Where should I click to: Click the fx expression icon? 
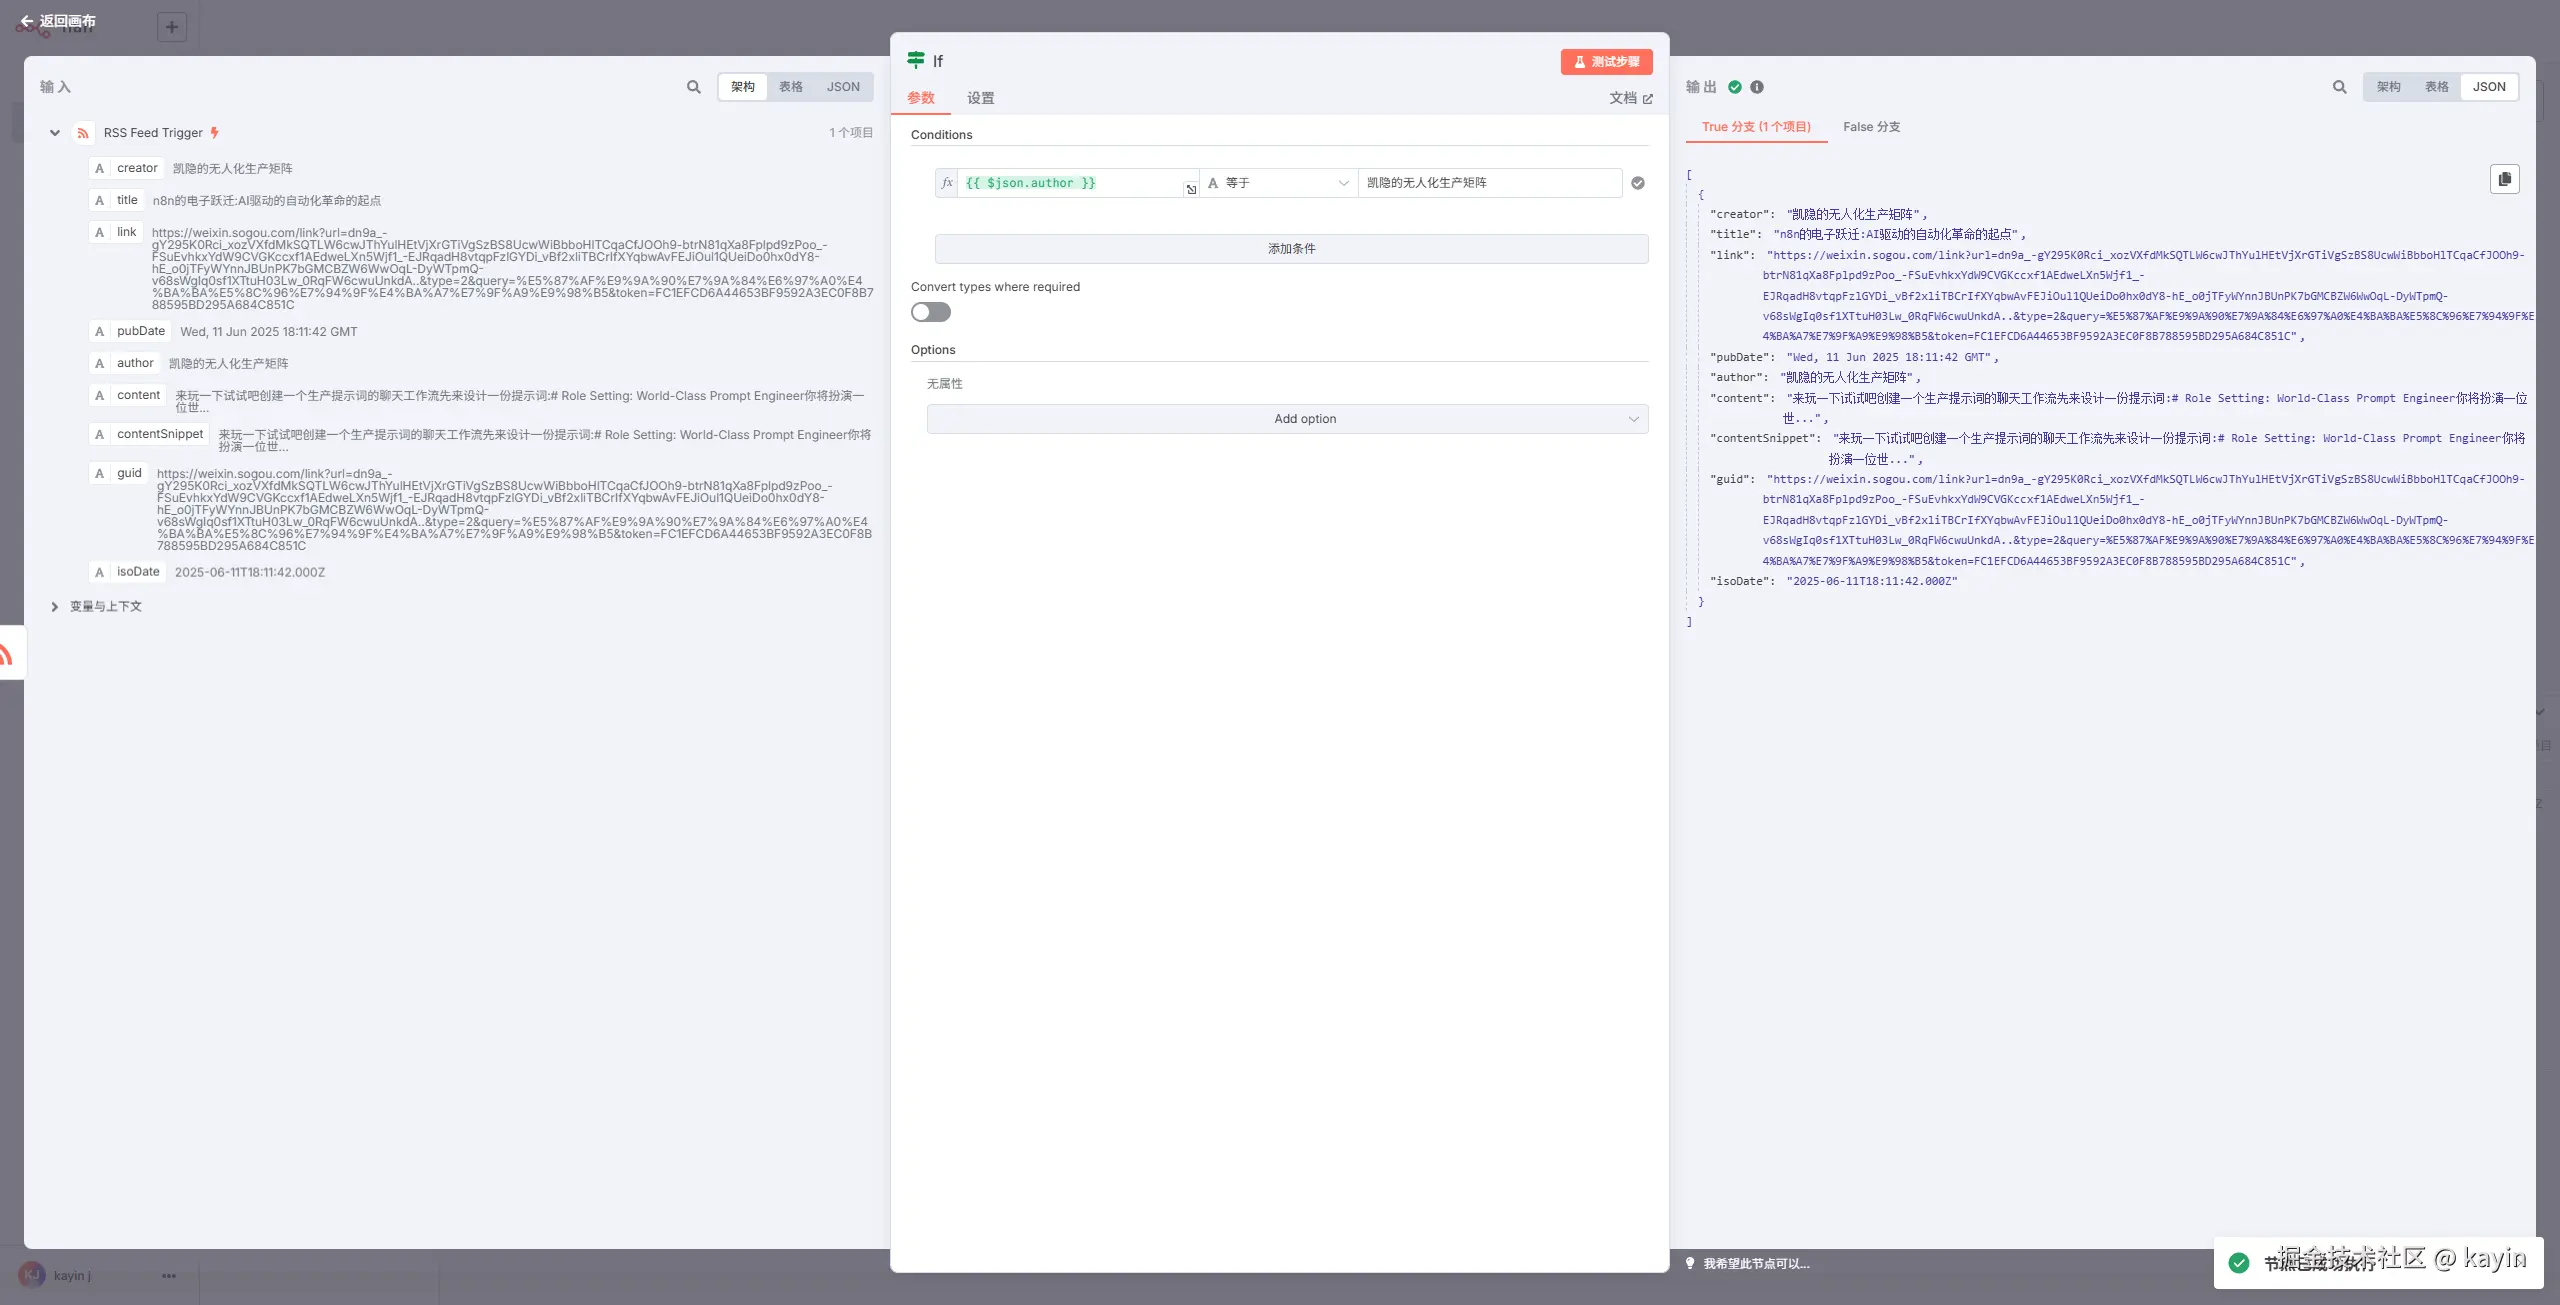tap(947, 183)
